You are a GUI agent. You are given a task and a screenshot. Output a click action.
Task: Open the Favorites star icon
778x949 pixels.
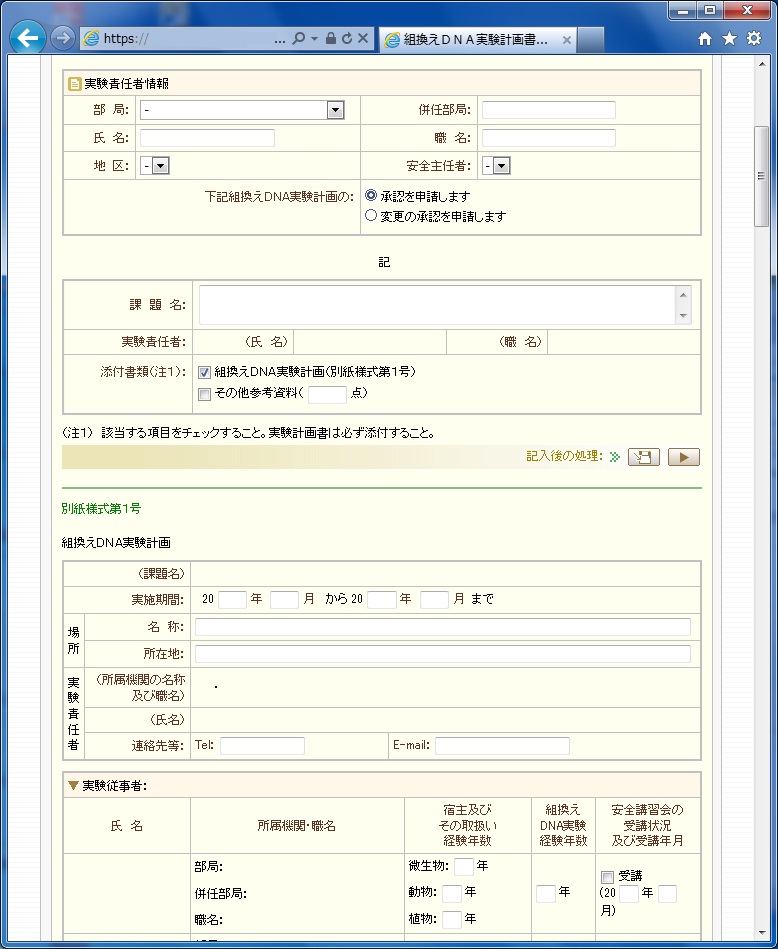[730, 39]
